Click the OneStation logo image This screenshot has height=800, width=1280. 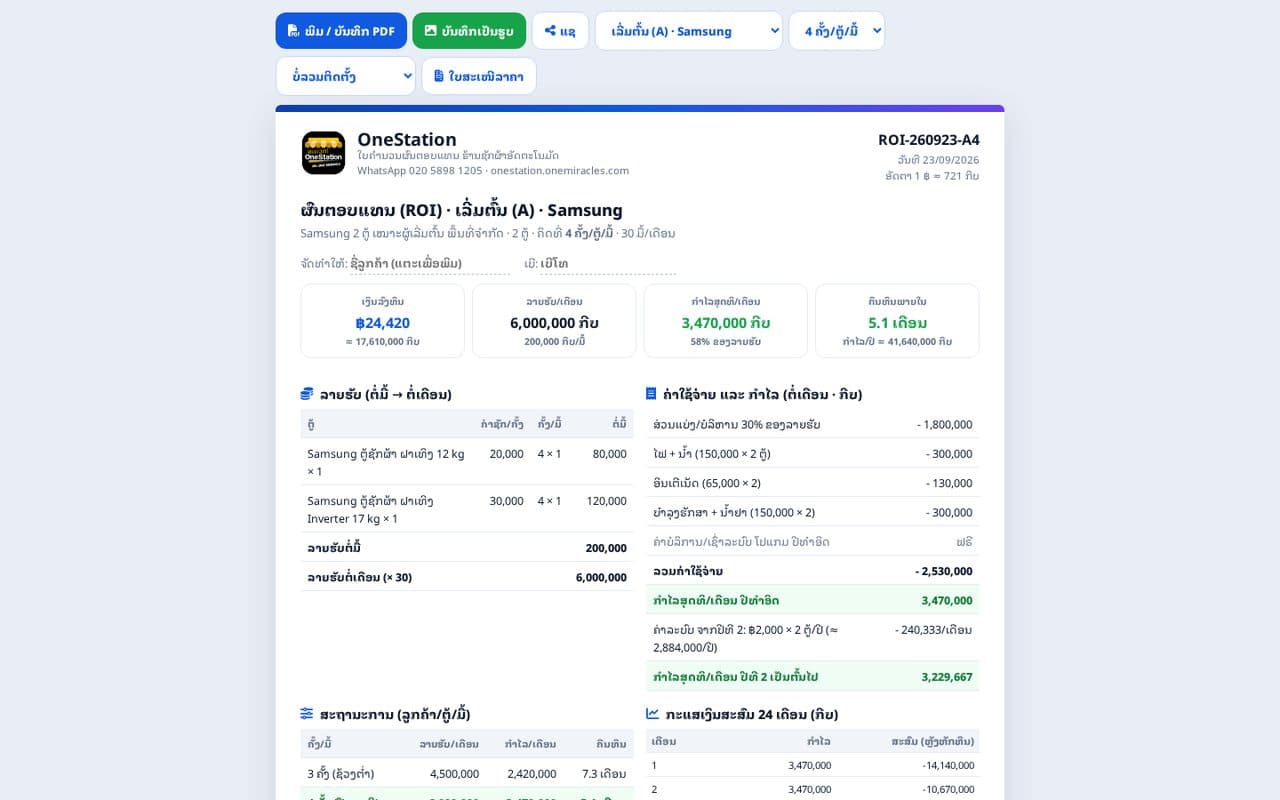click(323, 153)
